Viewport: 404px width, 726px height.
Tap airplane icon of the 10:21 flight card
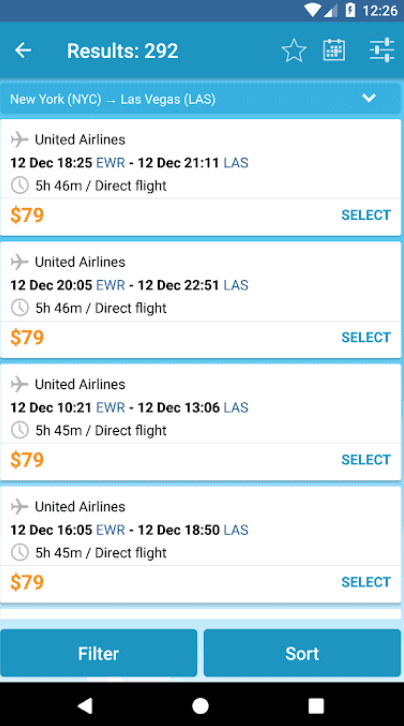19,384
